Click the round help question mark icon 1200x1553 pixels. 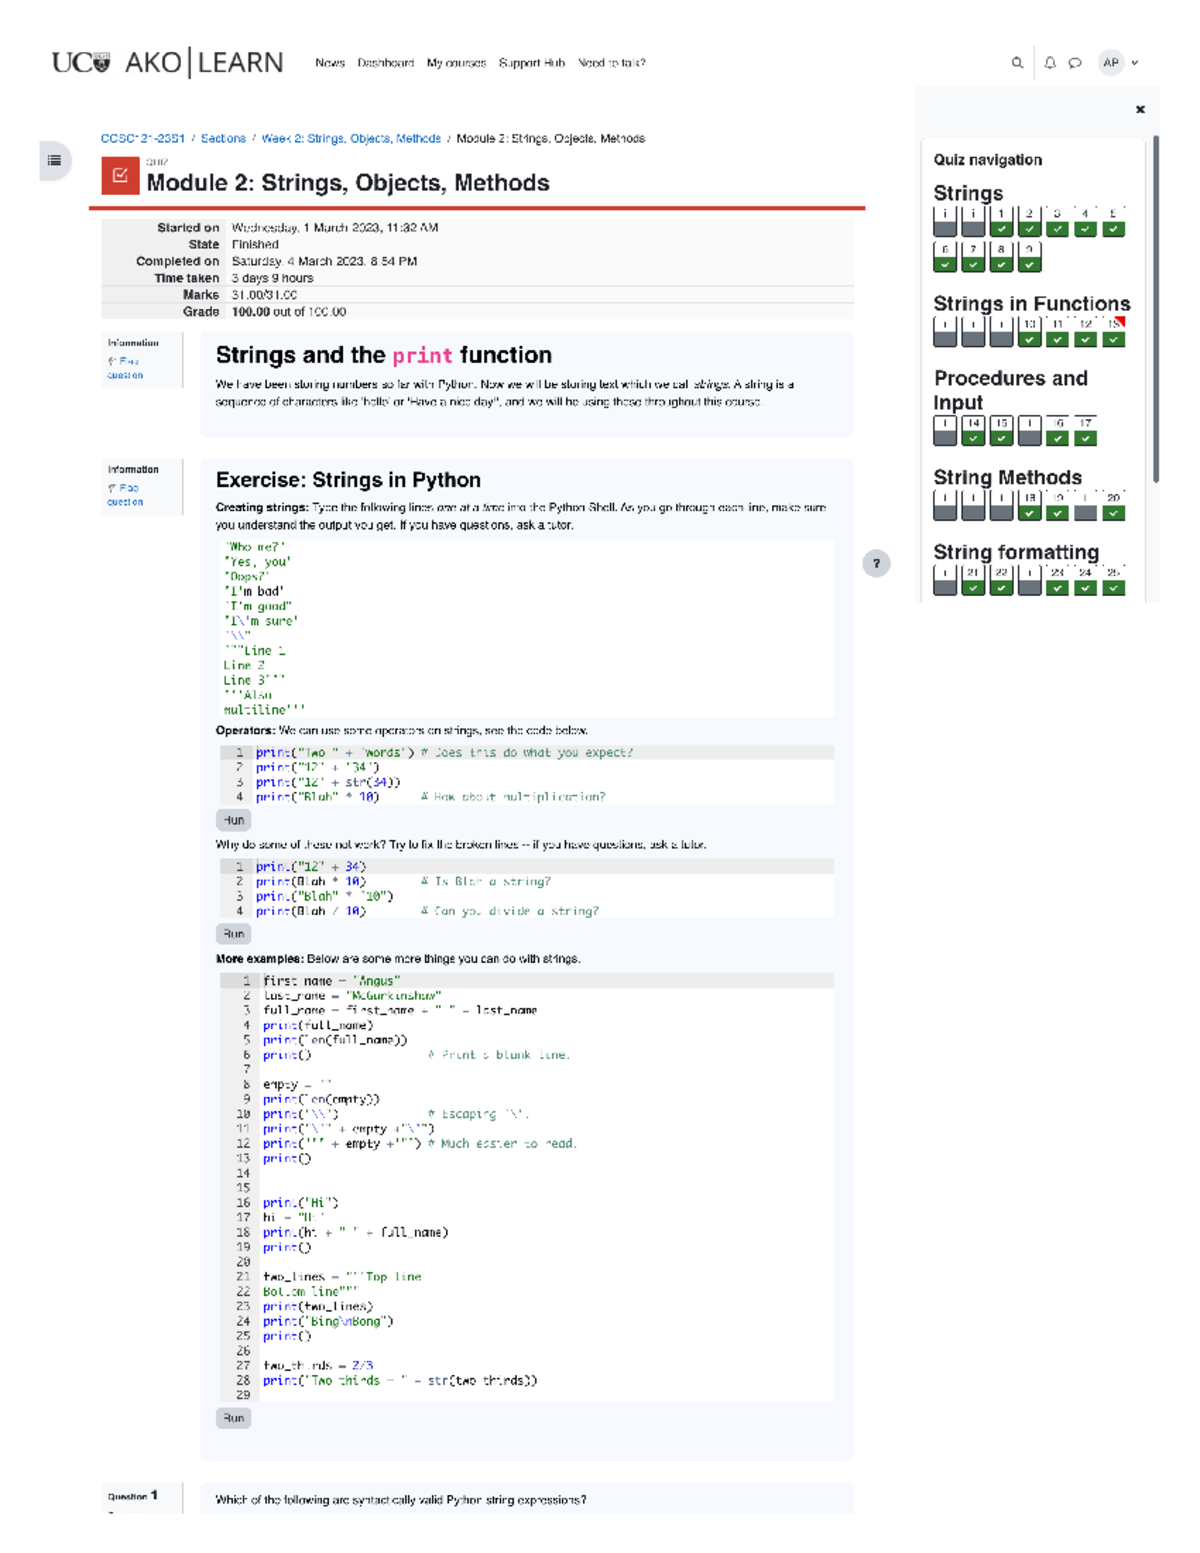click(876, 563)
